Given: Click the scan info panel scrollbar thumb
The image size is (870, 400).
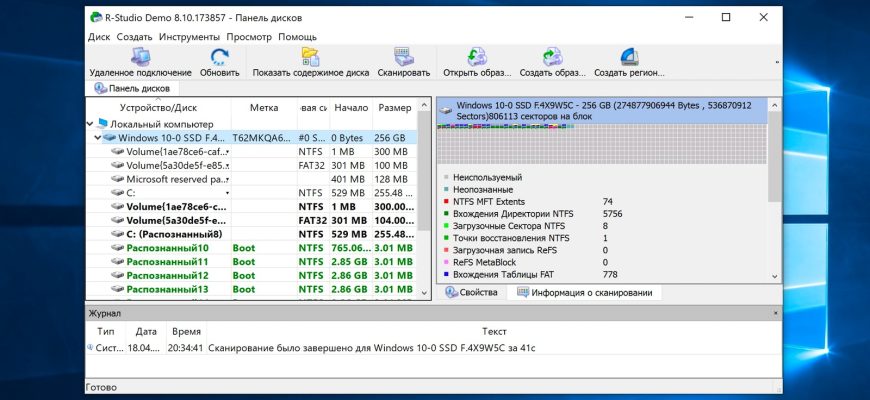Looking at the screenshot, I should pos(775,156).
